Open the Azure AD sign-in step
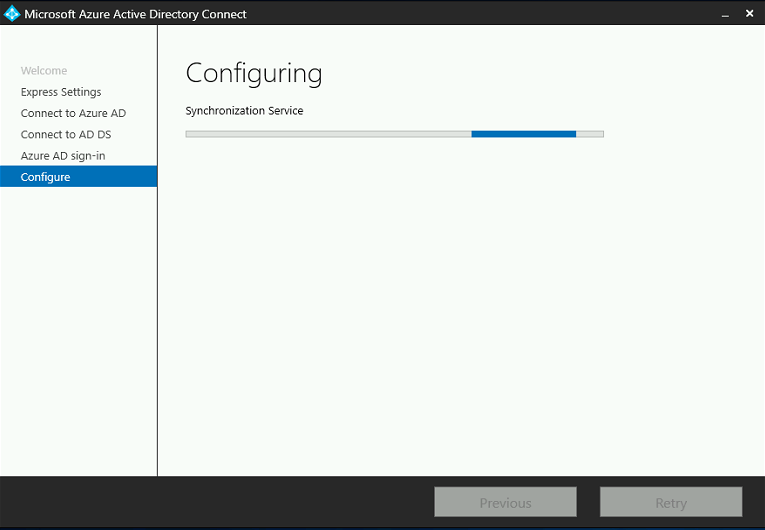 [63, 156]
